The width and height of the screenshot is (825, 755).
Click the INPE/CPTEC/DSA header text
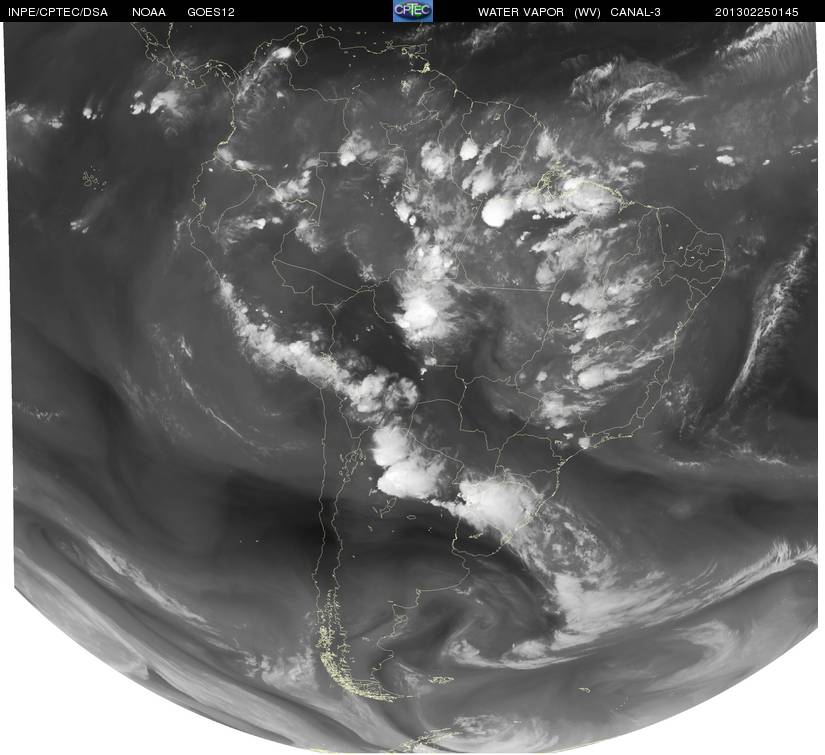point(58,12)
